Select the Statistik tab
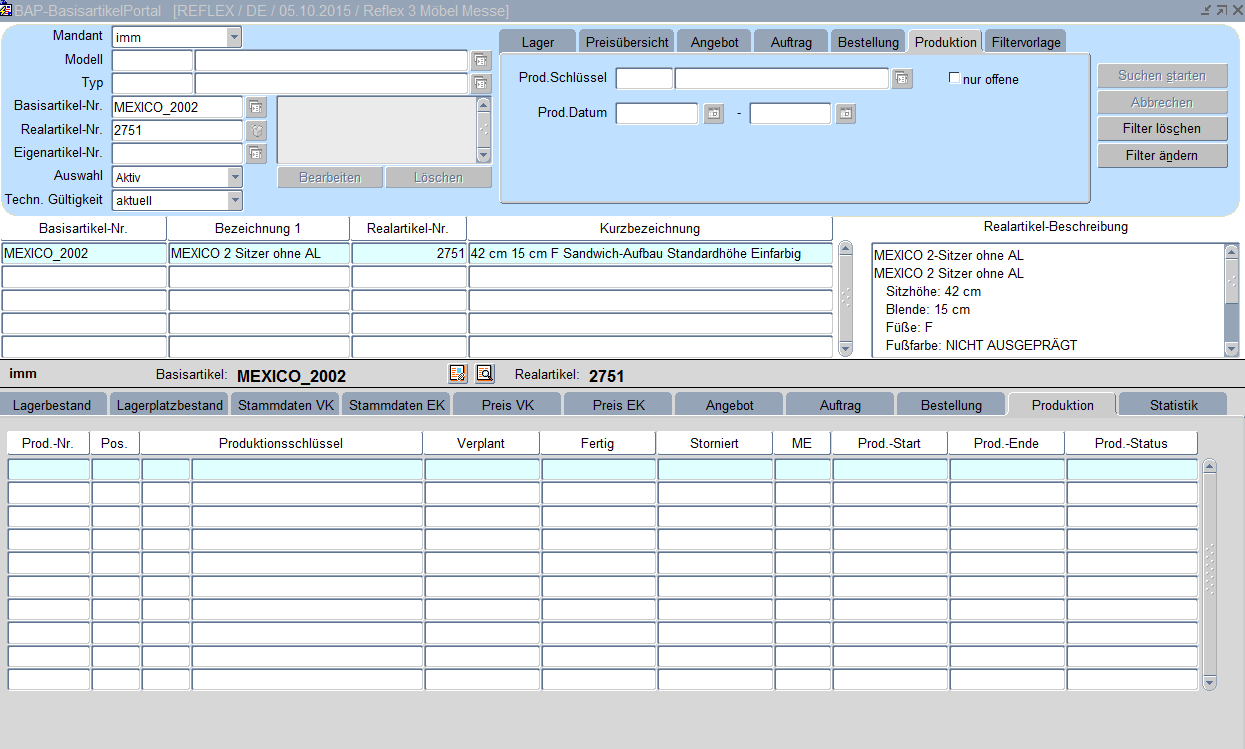The height and width of the screenshot is (749, 1245). pyautogui.click(x=1173, y=405)
